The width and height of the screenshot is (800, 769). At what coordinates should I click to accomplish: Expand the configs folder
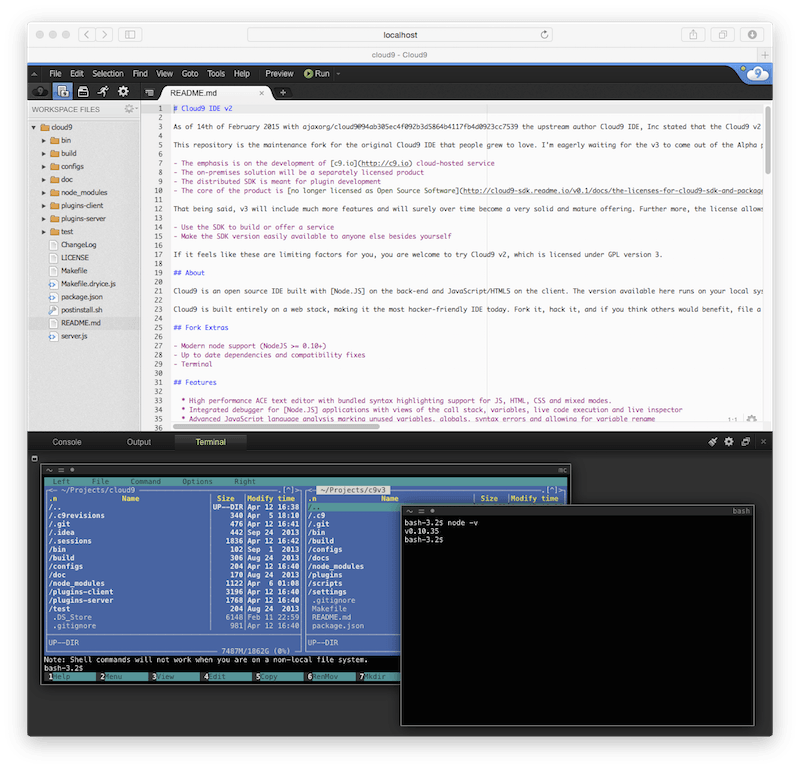coord(44,166)
